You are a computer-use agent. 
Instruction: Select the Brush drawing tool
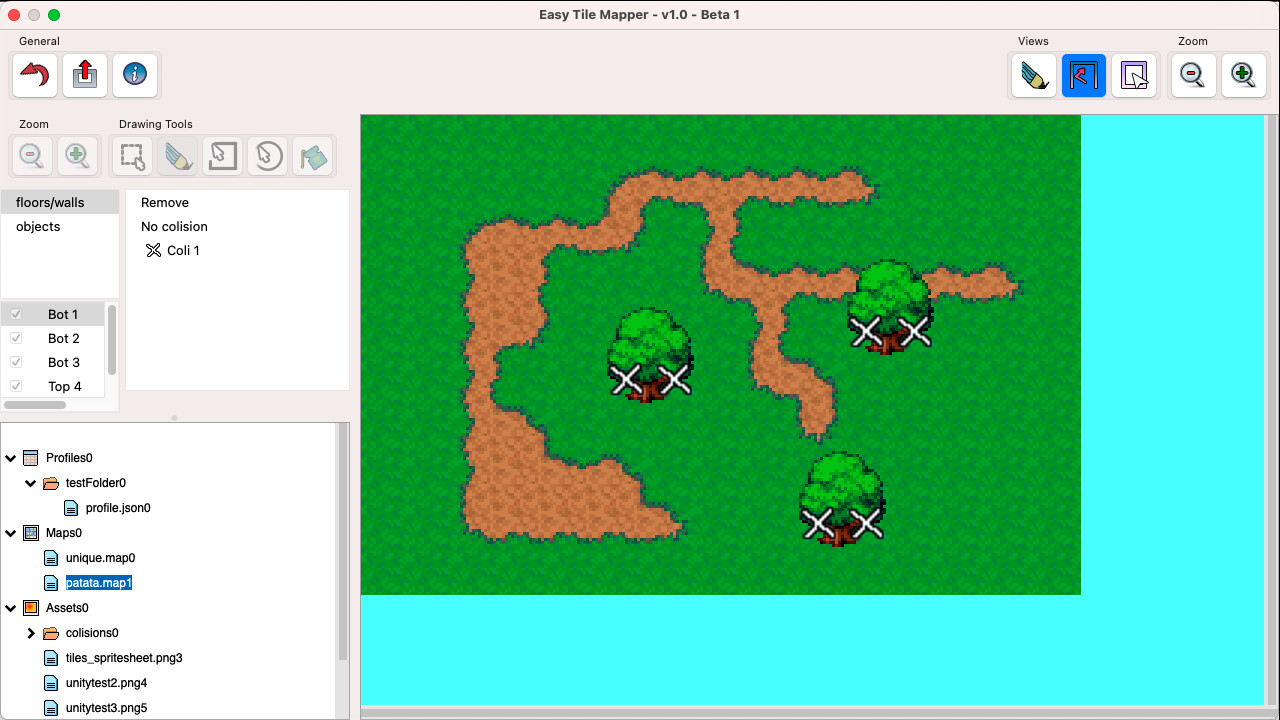point(177,156)
